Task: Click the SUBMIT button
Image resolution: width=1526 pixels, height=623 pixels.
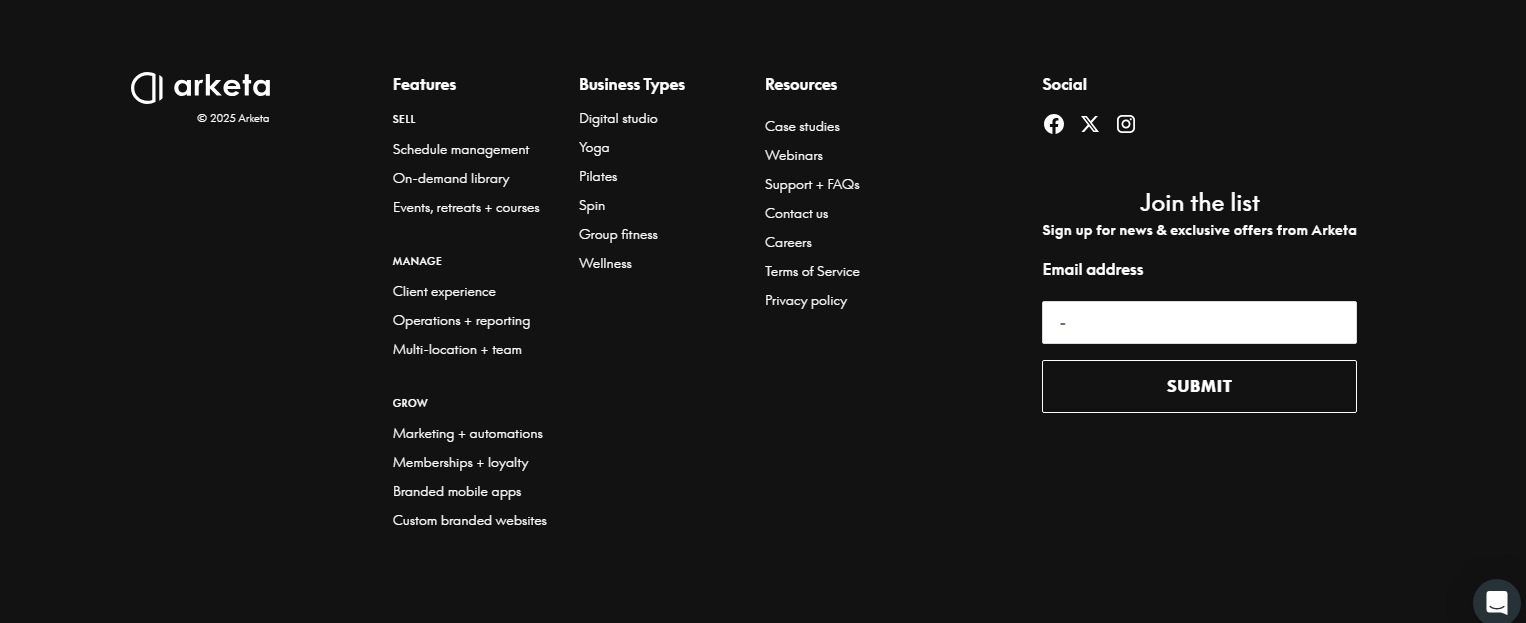Action: coord(1199,386)
